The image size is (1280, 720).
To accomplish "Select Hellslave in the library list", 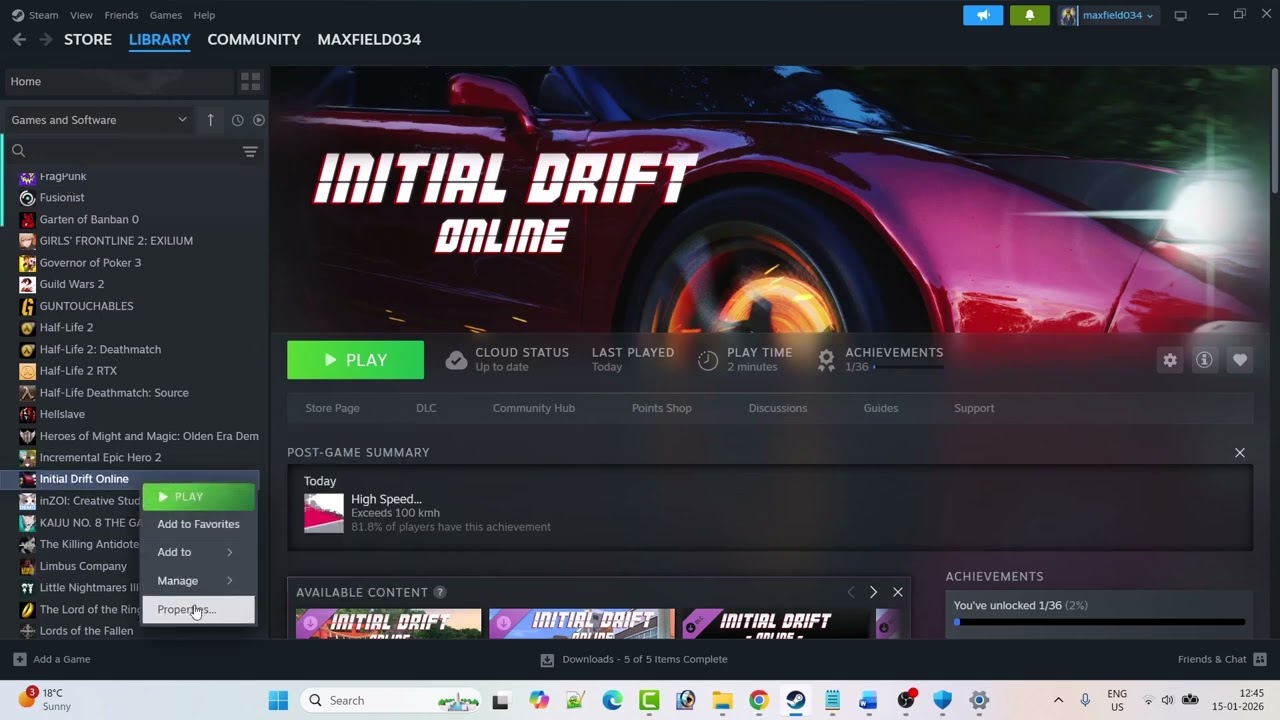I will 62,414.
